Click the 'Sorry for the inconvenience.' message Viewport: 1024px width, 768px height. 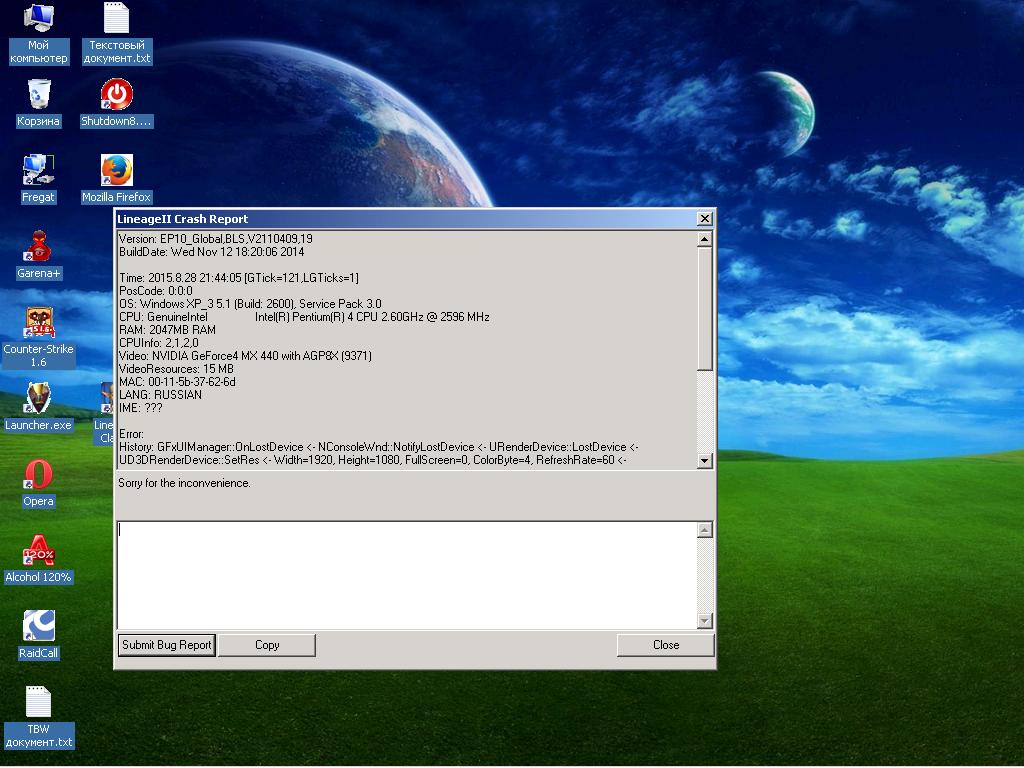[x=184, y=483]
